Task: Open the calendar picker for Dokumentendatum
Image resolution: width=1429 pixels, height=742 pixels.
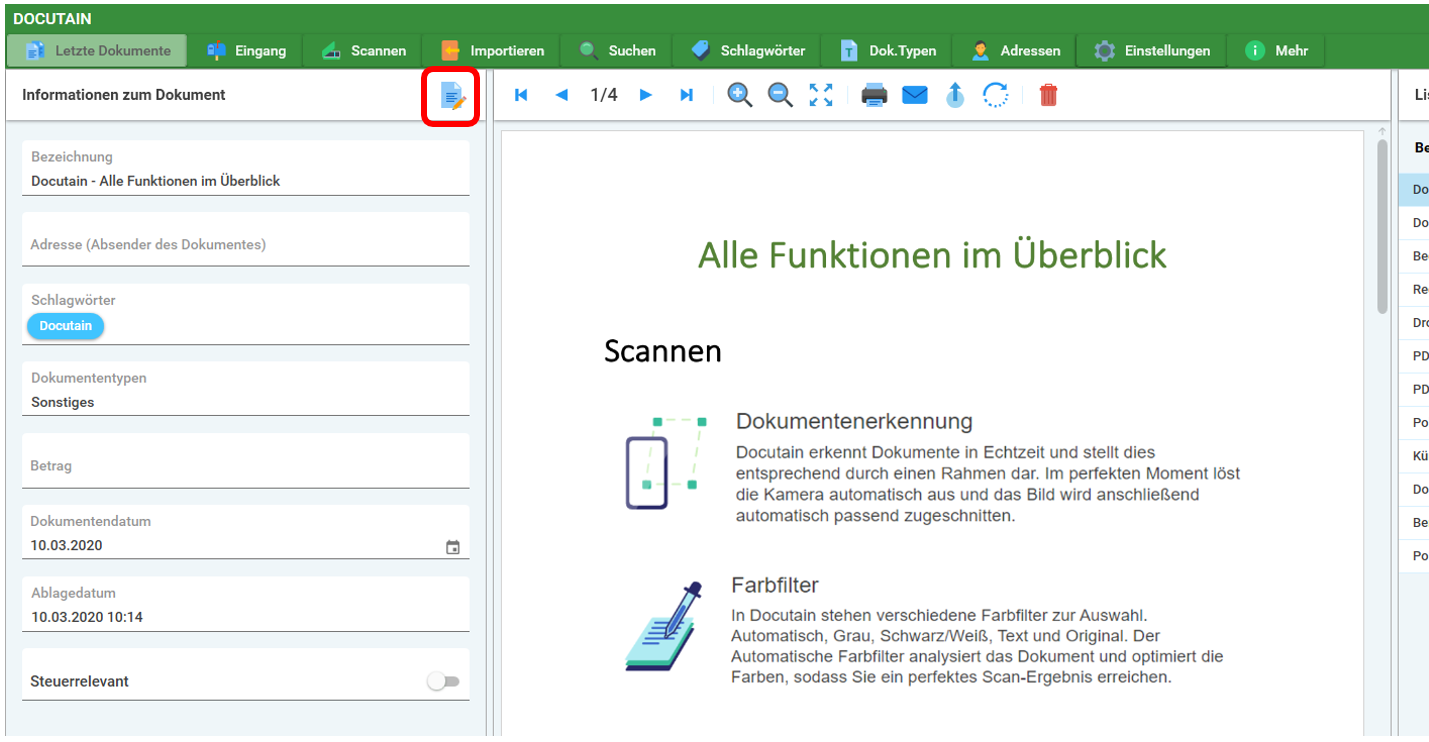Action: (x=453, y=547)
